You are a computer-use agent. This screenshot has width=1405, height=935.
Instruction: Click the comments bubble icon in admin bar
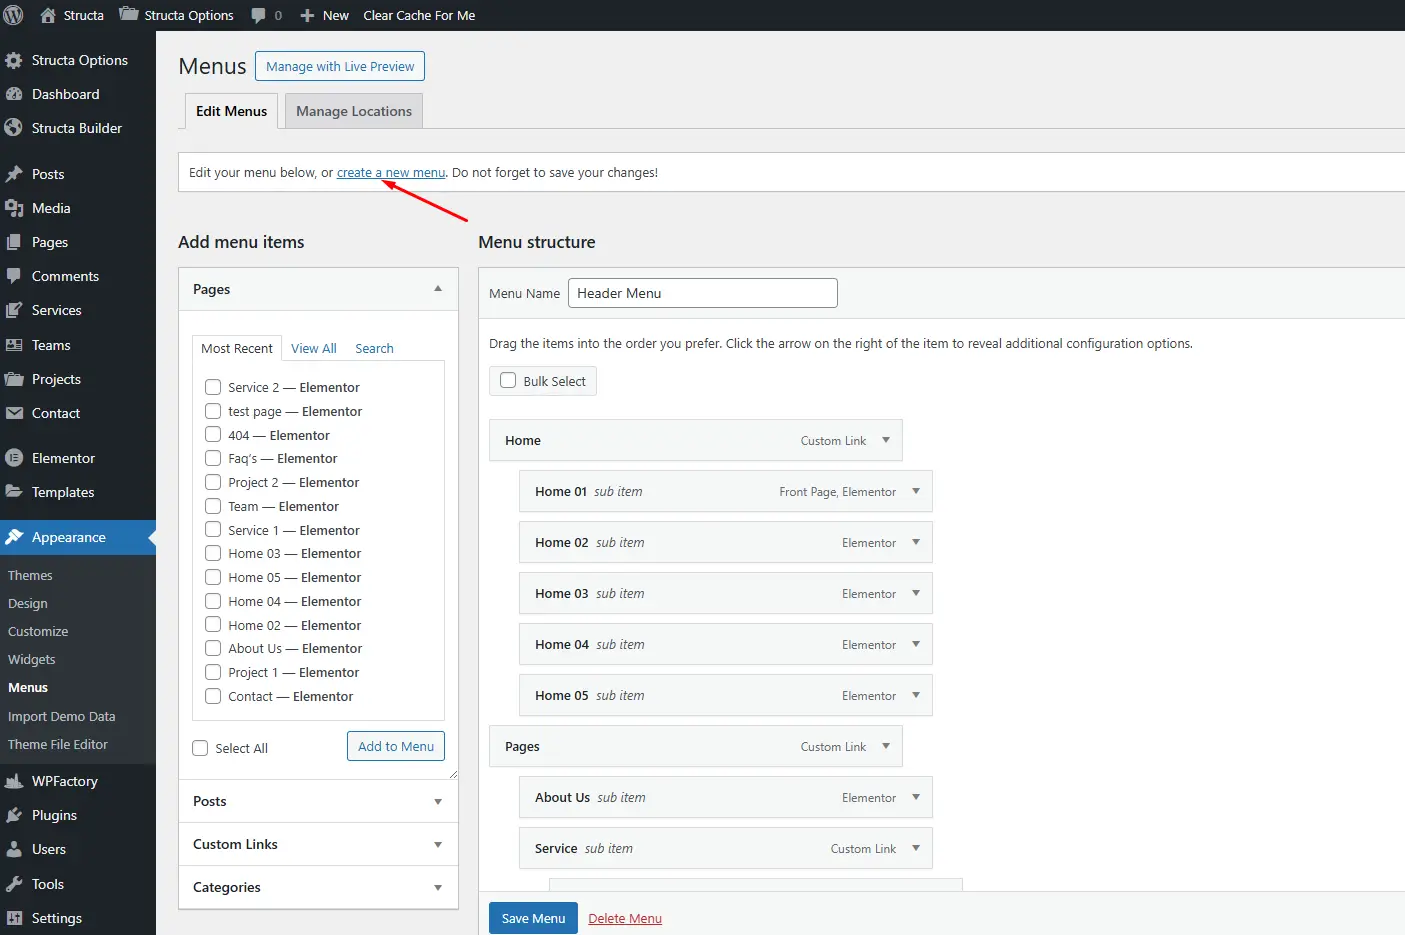[258, 15]
